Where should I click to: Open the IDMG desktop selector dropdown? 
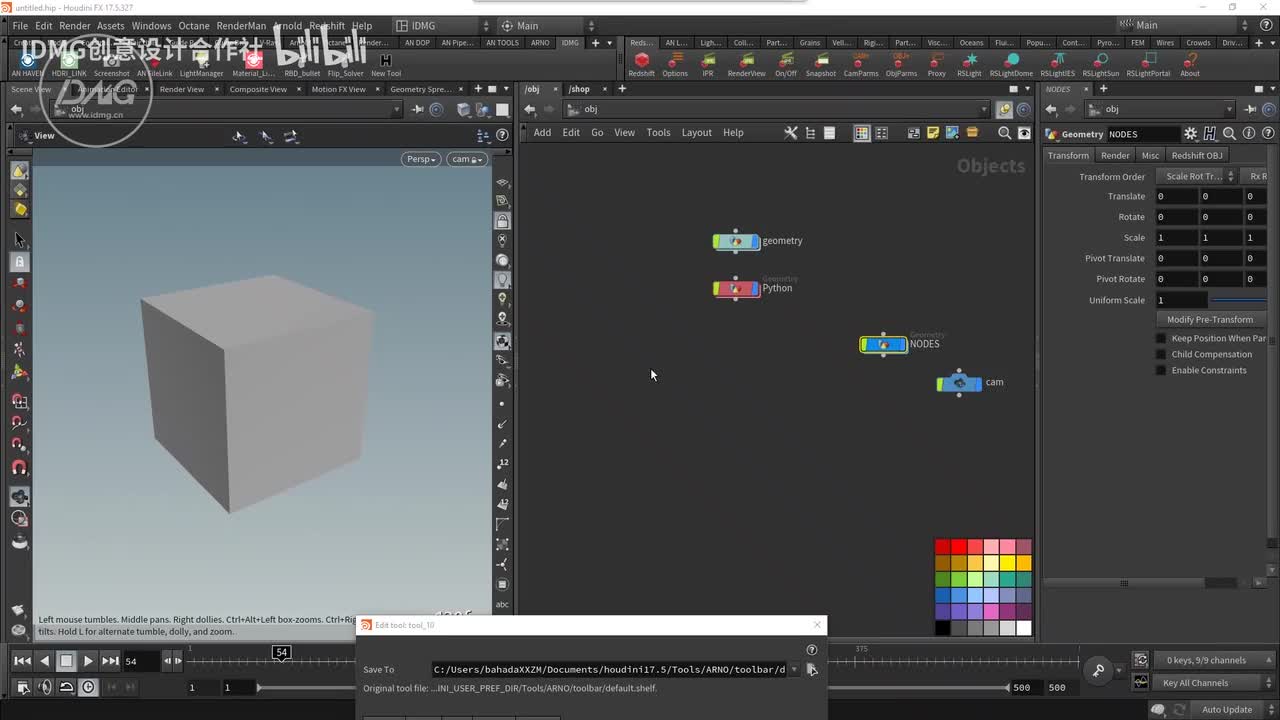pyautogui.click(x=443, y=26)
